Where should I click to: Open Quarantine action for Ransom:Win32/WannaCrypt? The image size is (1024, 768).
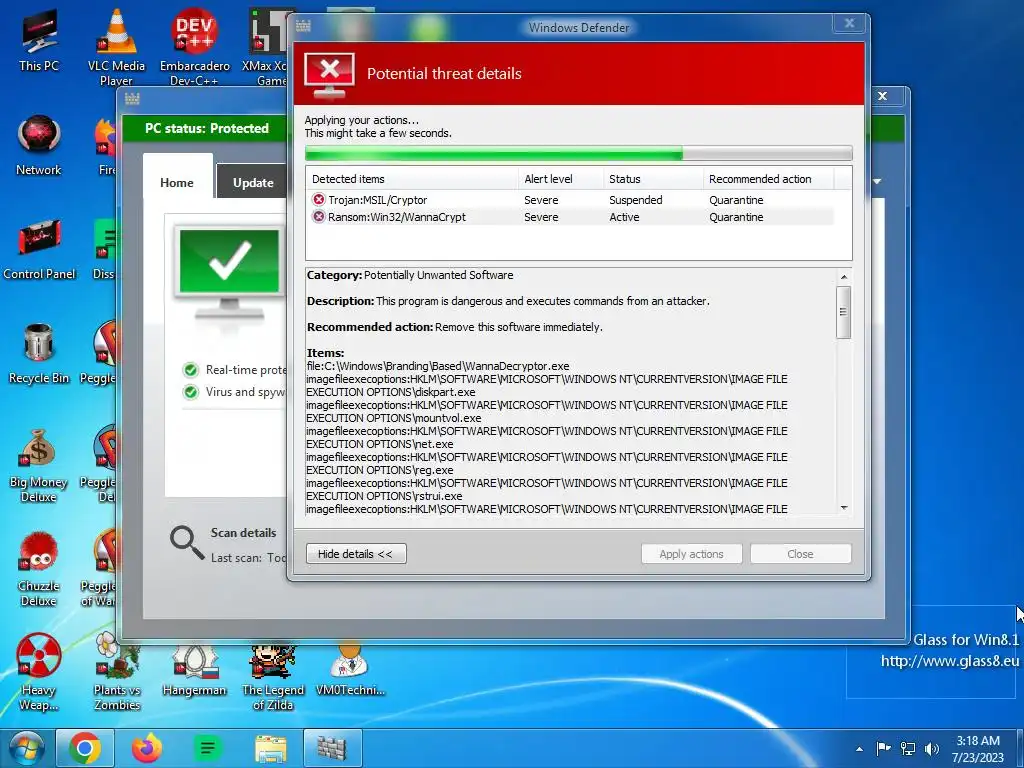click(x=736, y=217)
